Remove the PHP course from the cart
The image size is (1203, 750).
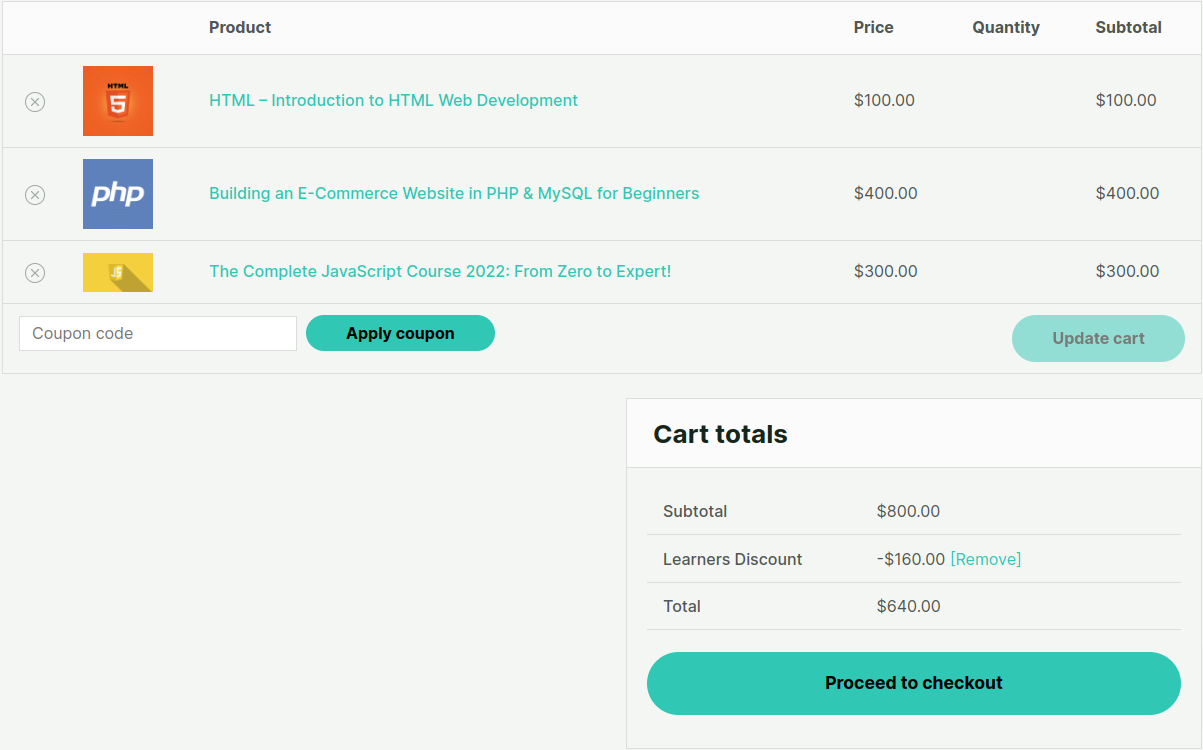(35, 194)
